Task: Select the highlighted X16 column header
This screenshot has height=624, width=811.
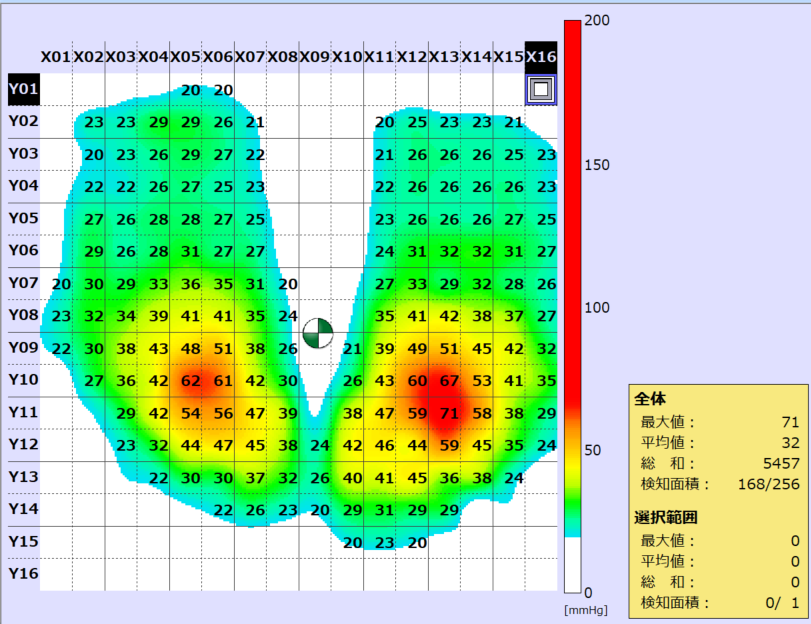Action: (x=541, y=57)
